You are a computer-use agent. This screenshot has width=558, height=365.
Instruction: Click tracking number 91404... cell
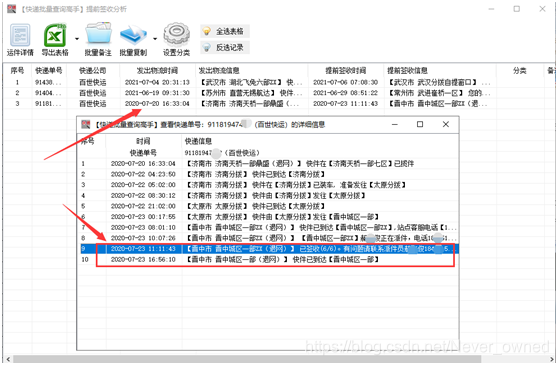click(48, 93)
